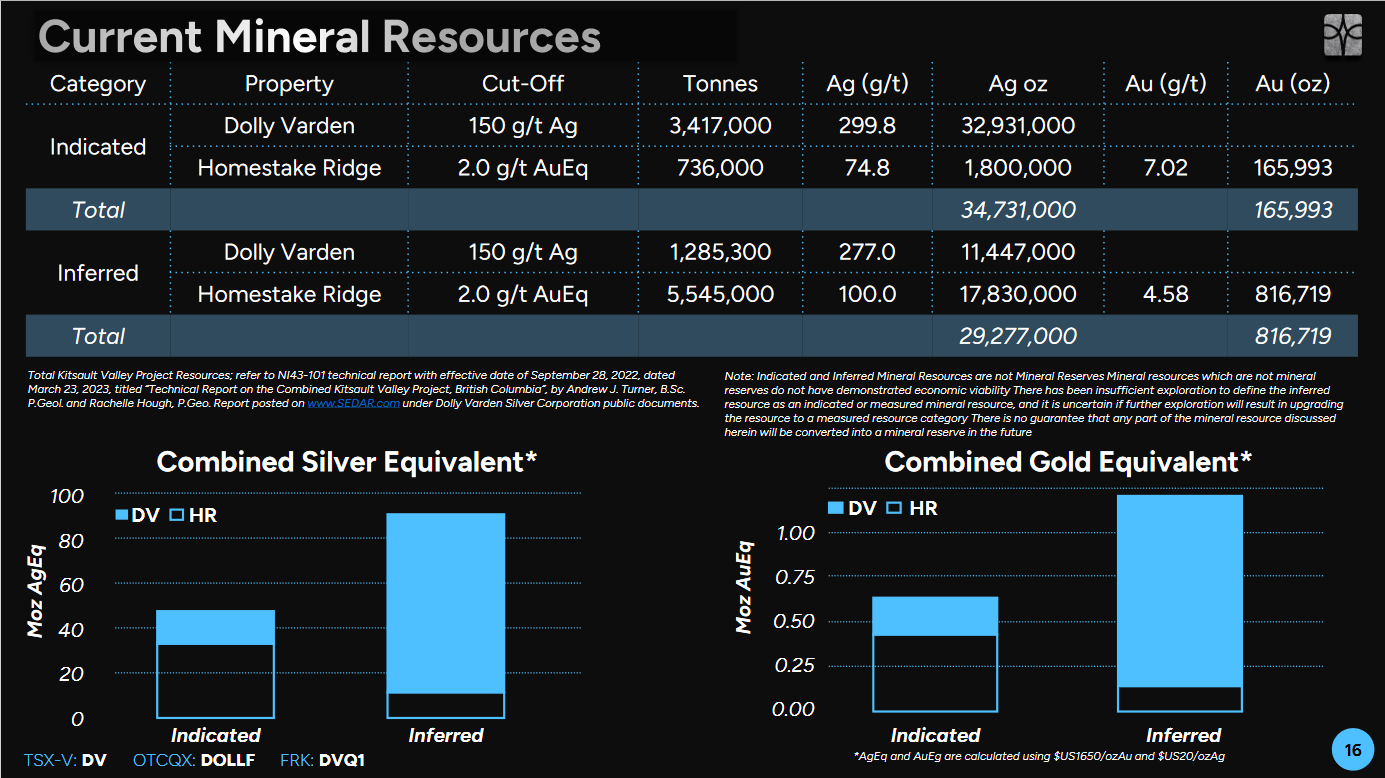
Task: Click the OTCQX: DOLLF ticker text
Action: (x=194, y=760)
